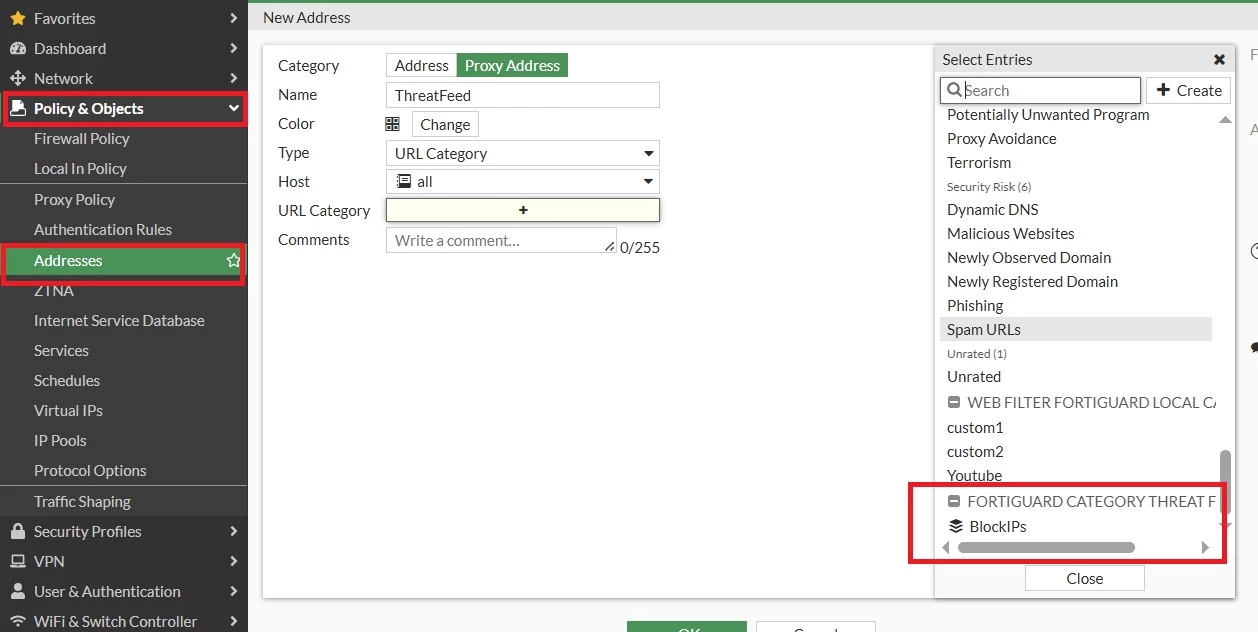Click the plus in URL Category field
This screenshot has width=1258, height=632.
[523, 210]
